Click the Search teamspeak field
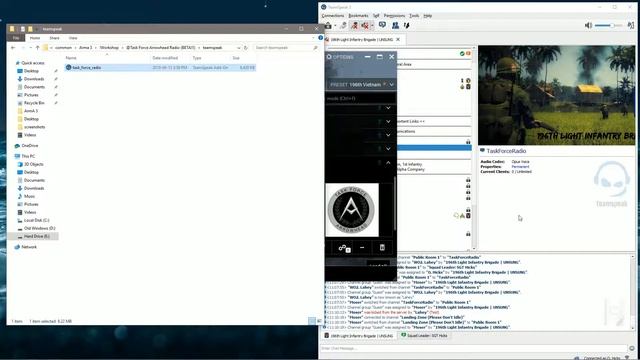The width and height of the screenshot is (640, 360). point(286,48)
